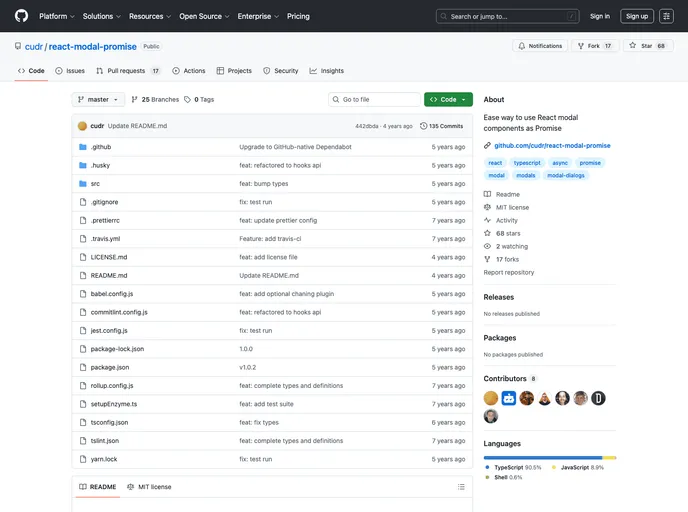Viewport: 688px width, 512px height.
Task: Click the Sign in link
Action: tap(600, 16)
